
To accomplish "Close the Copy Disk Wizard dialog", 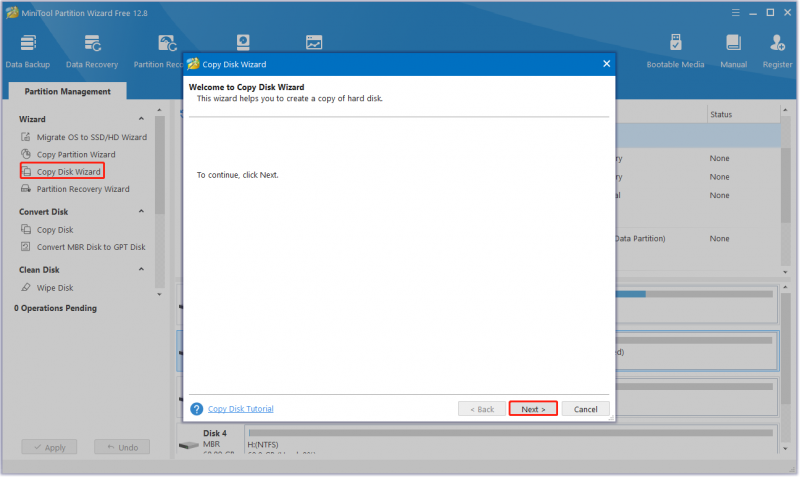I will pos(606,64).
